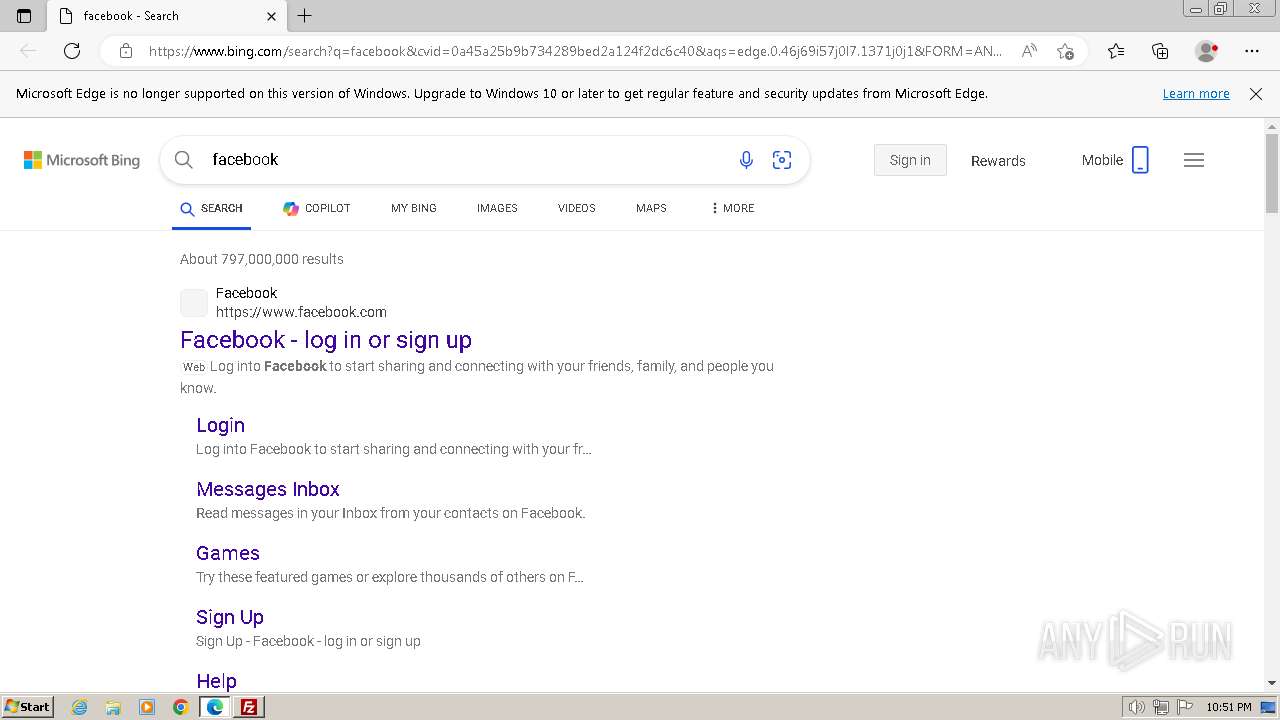The image size is (1280, 720).
Task: Open the Games sublink
Action: 228,553
